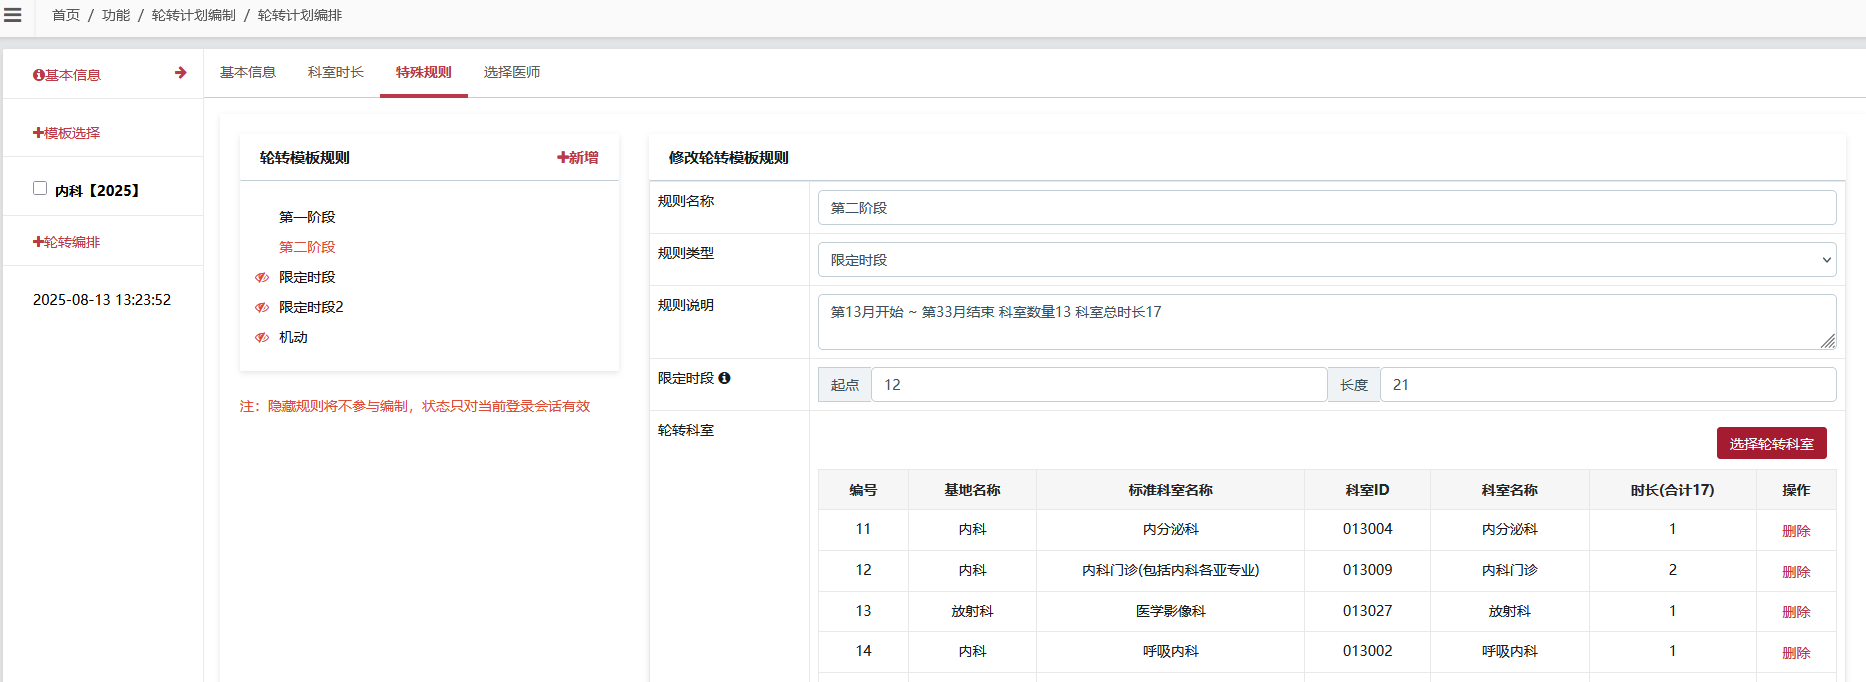1866x682 pixels.
Task: Toggle visibility eye icon for 限定时段2 rule
Action: tap(262, 307)
